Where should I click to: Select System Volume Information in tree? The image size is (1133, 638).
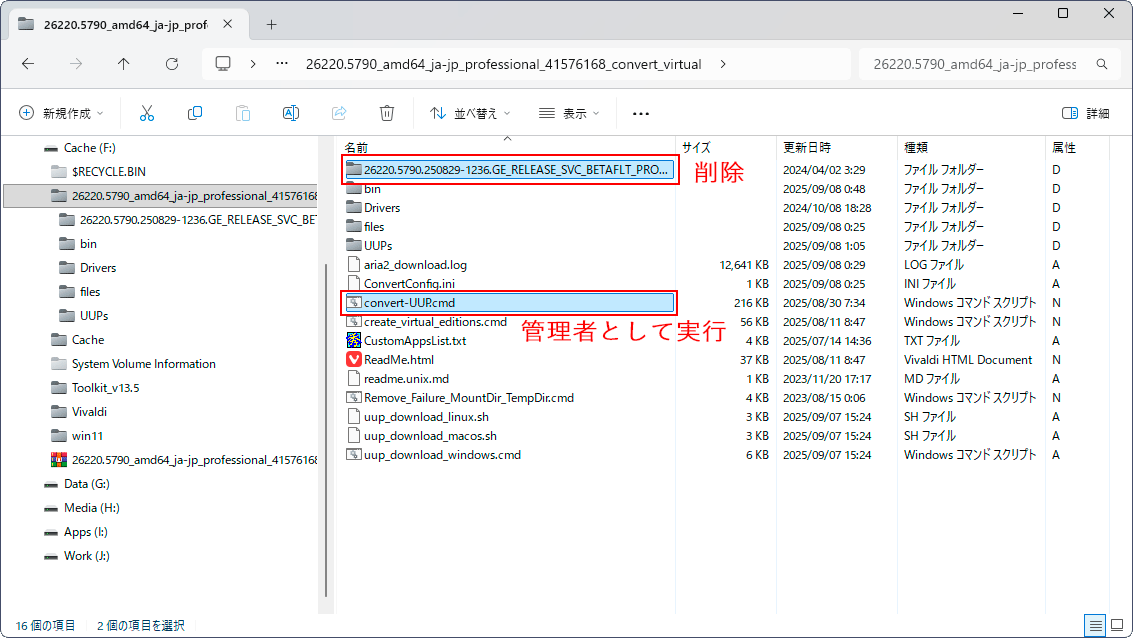coord(143,364)
